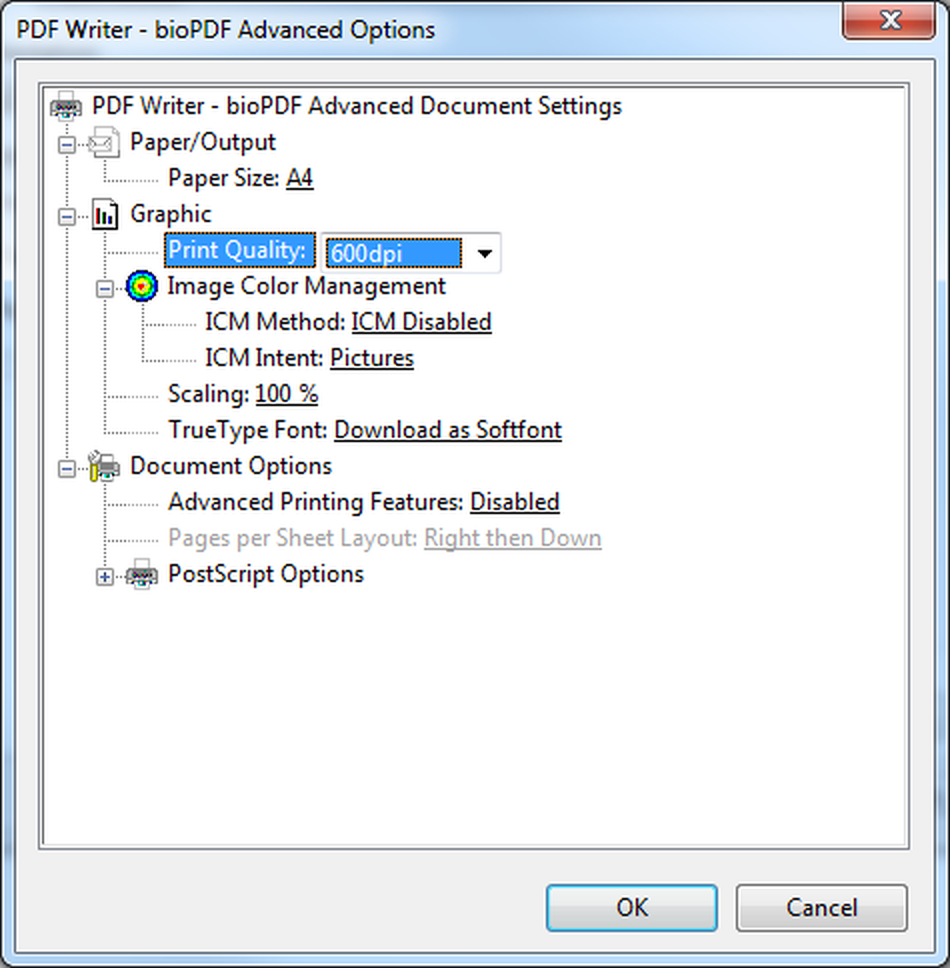Select the Paper/Output tree label

tap(202, 143)
